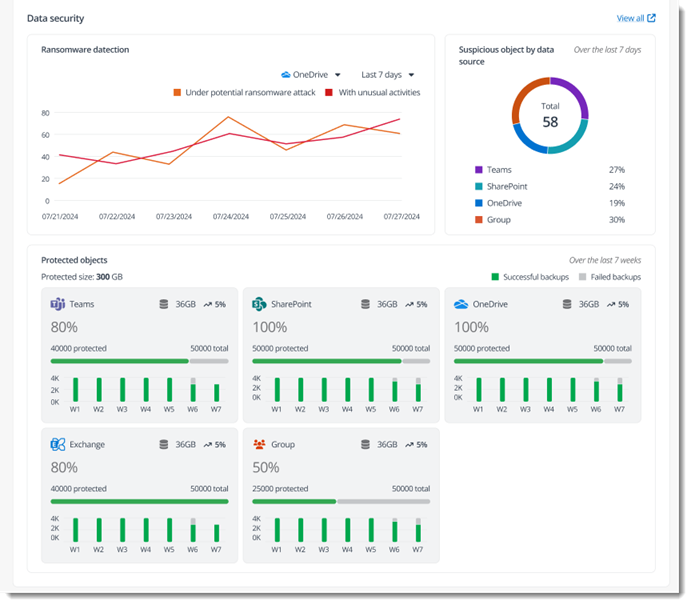
Task: Click the trend arrow icon on SharePoint card
Action: [x=409, y=304]
